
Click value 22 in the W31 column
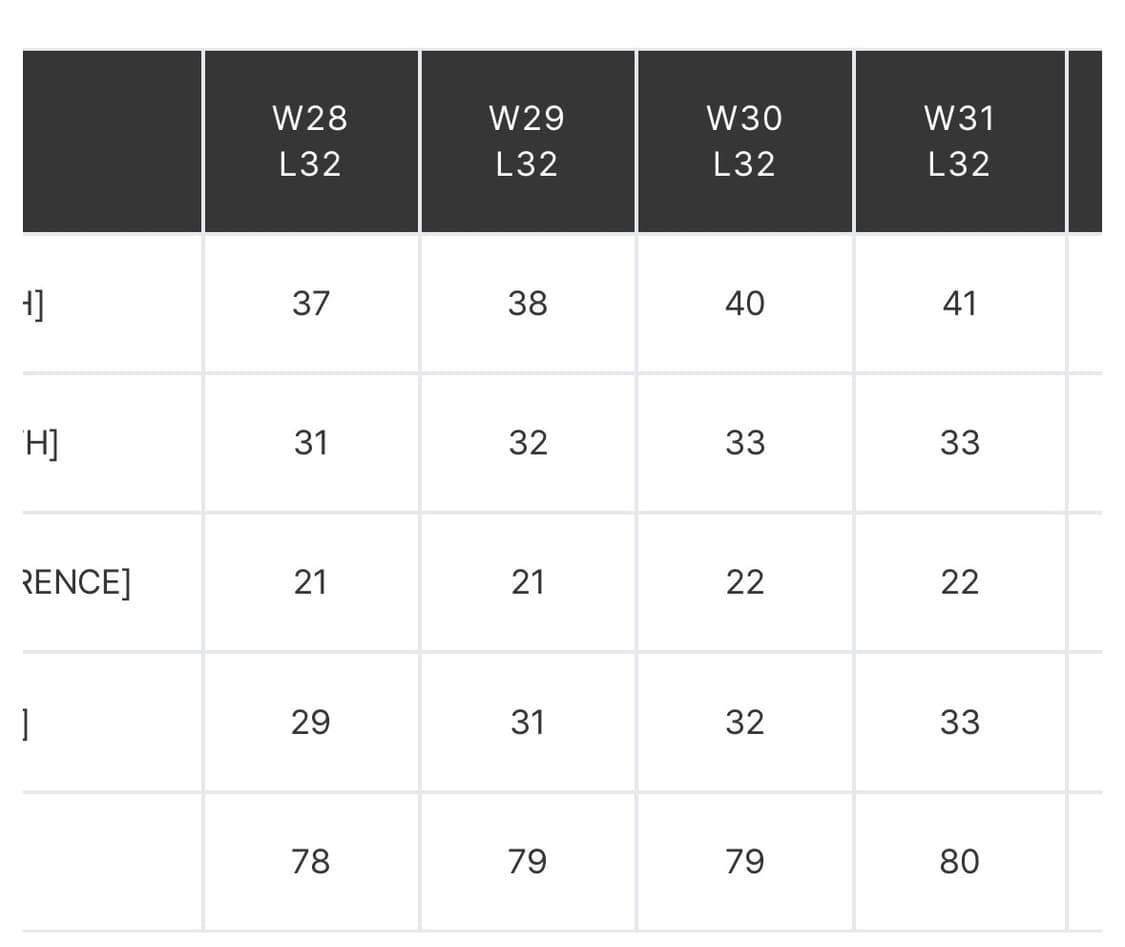959,582
